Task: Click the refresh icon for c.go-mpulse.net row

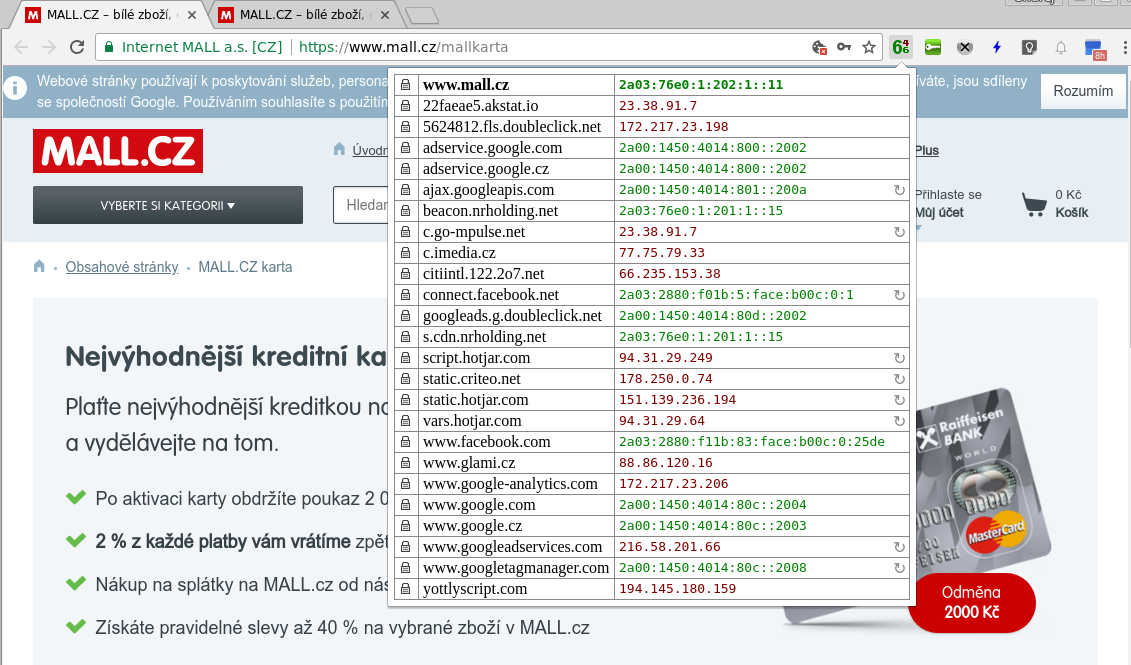Action: pos(899,232)
